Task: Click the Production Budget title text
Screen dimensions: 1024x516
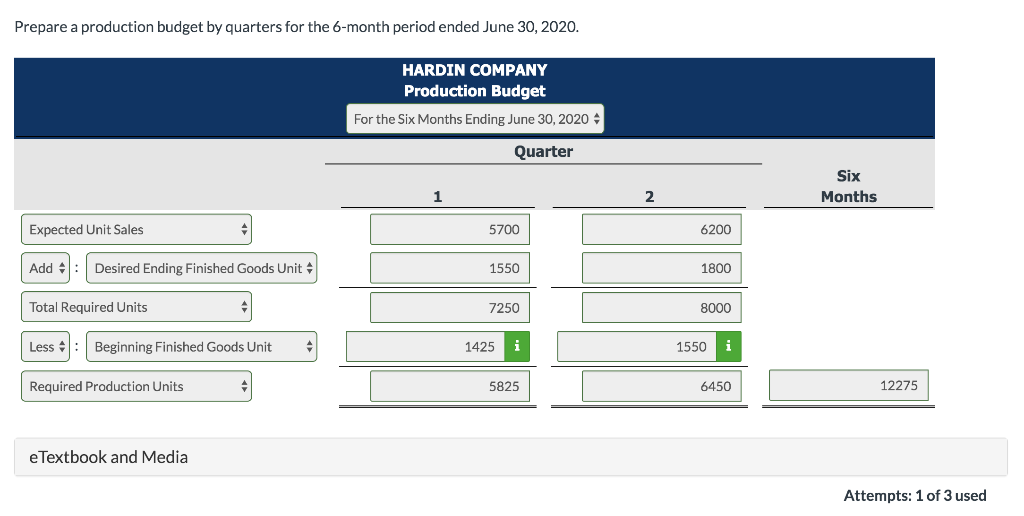Action: coord(474,91)
